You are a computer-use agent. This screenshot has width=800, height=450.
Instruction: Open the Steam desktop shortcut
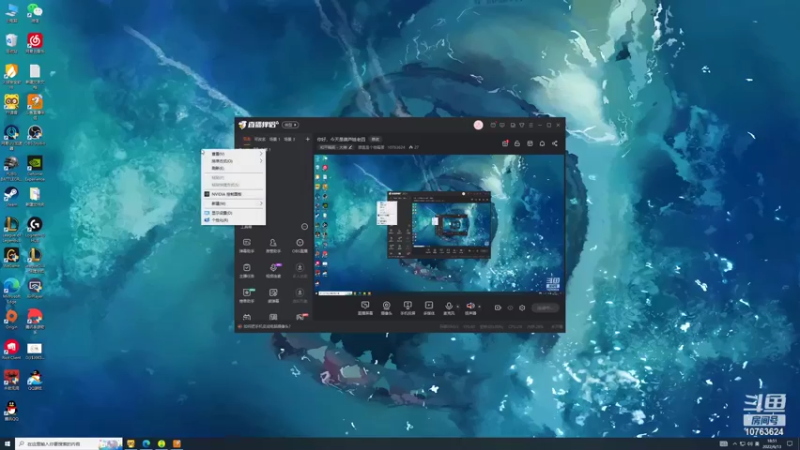tap(11, 194)
